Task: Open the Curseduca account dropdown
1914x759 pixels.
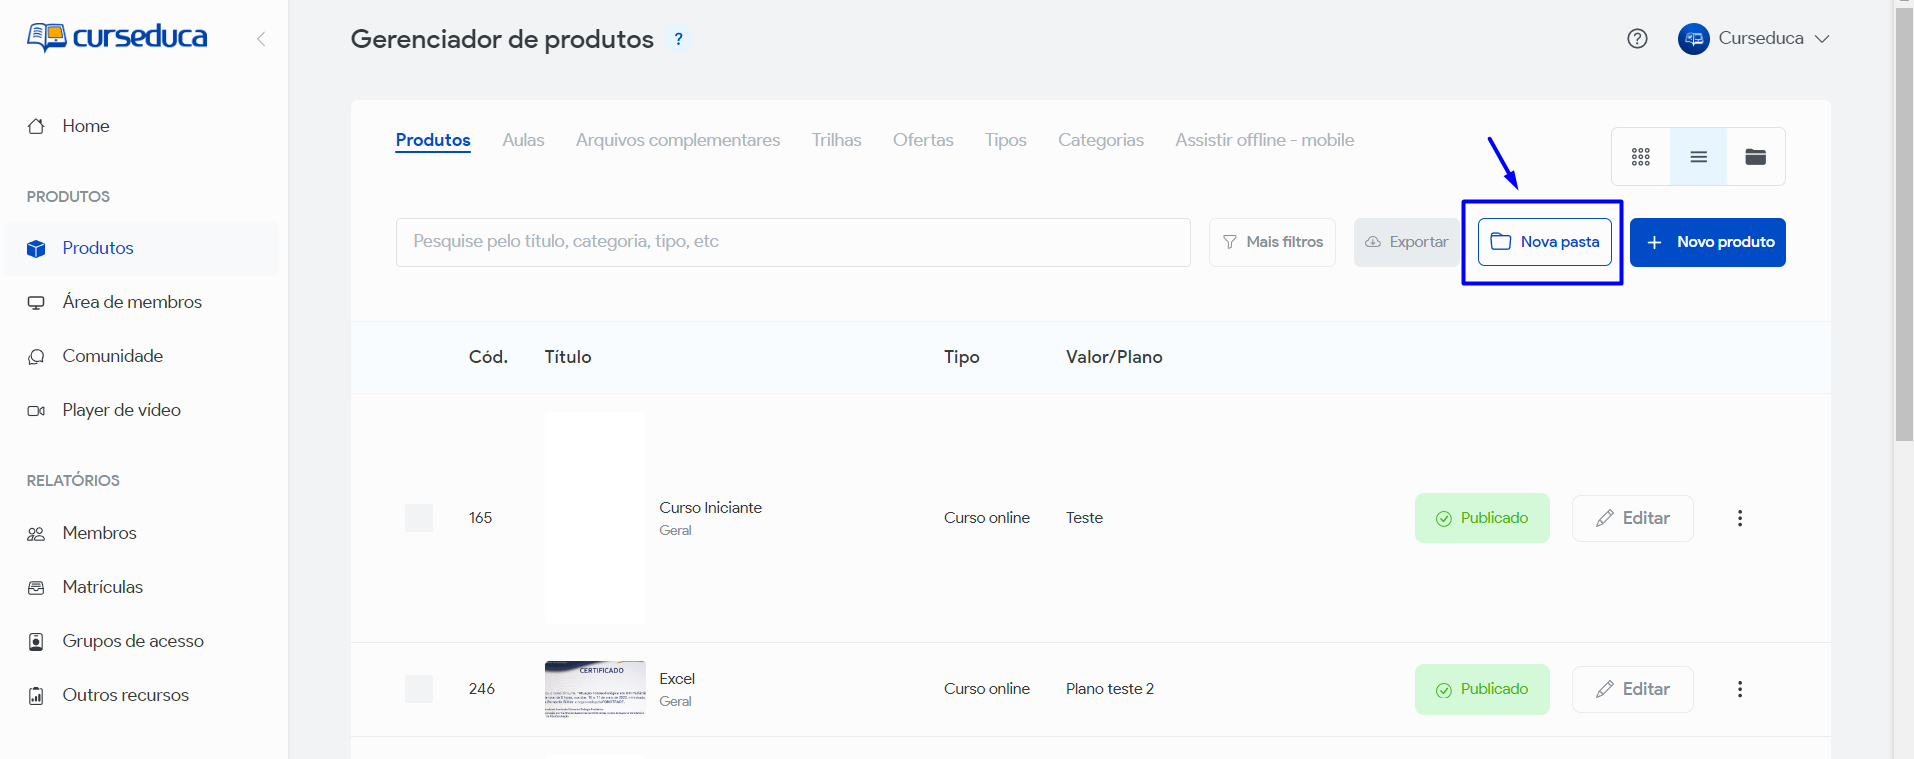Action: coord(1755,39)
